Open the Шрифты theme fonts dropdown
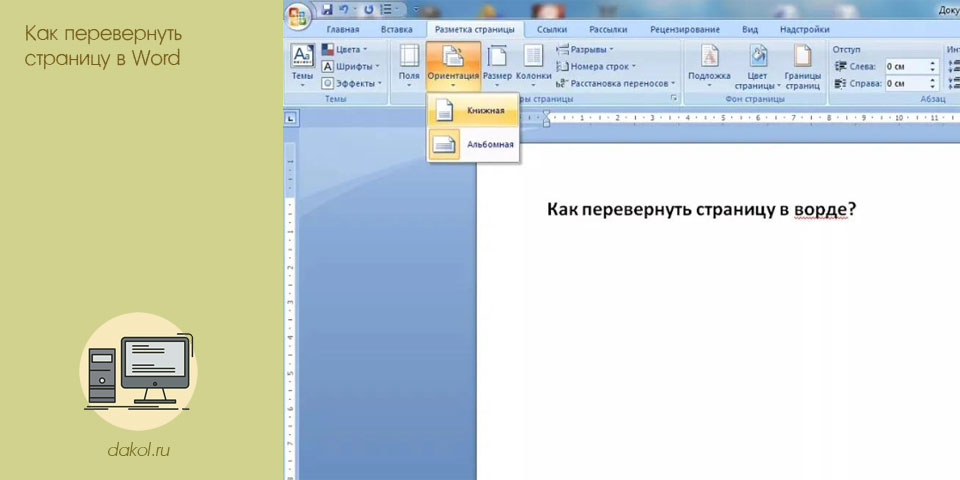Image resolution: width=960 pixels, height=480 pixels. coord(351,66)
